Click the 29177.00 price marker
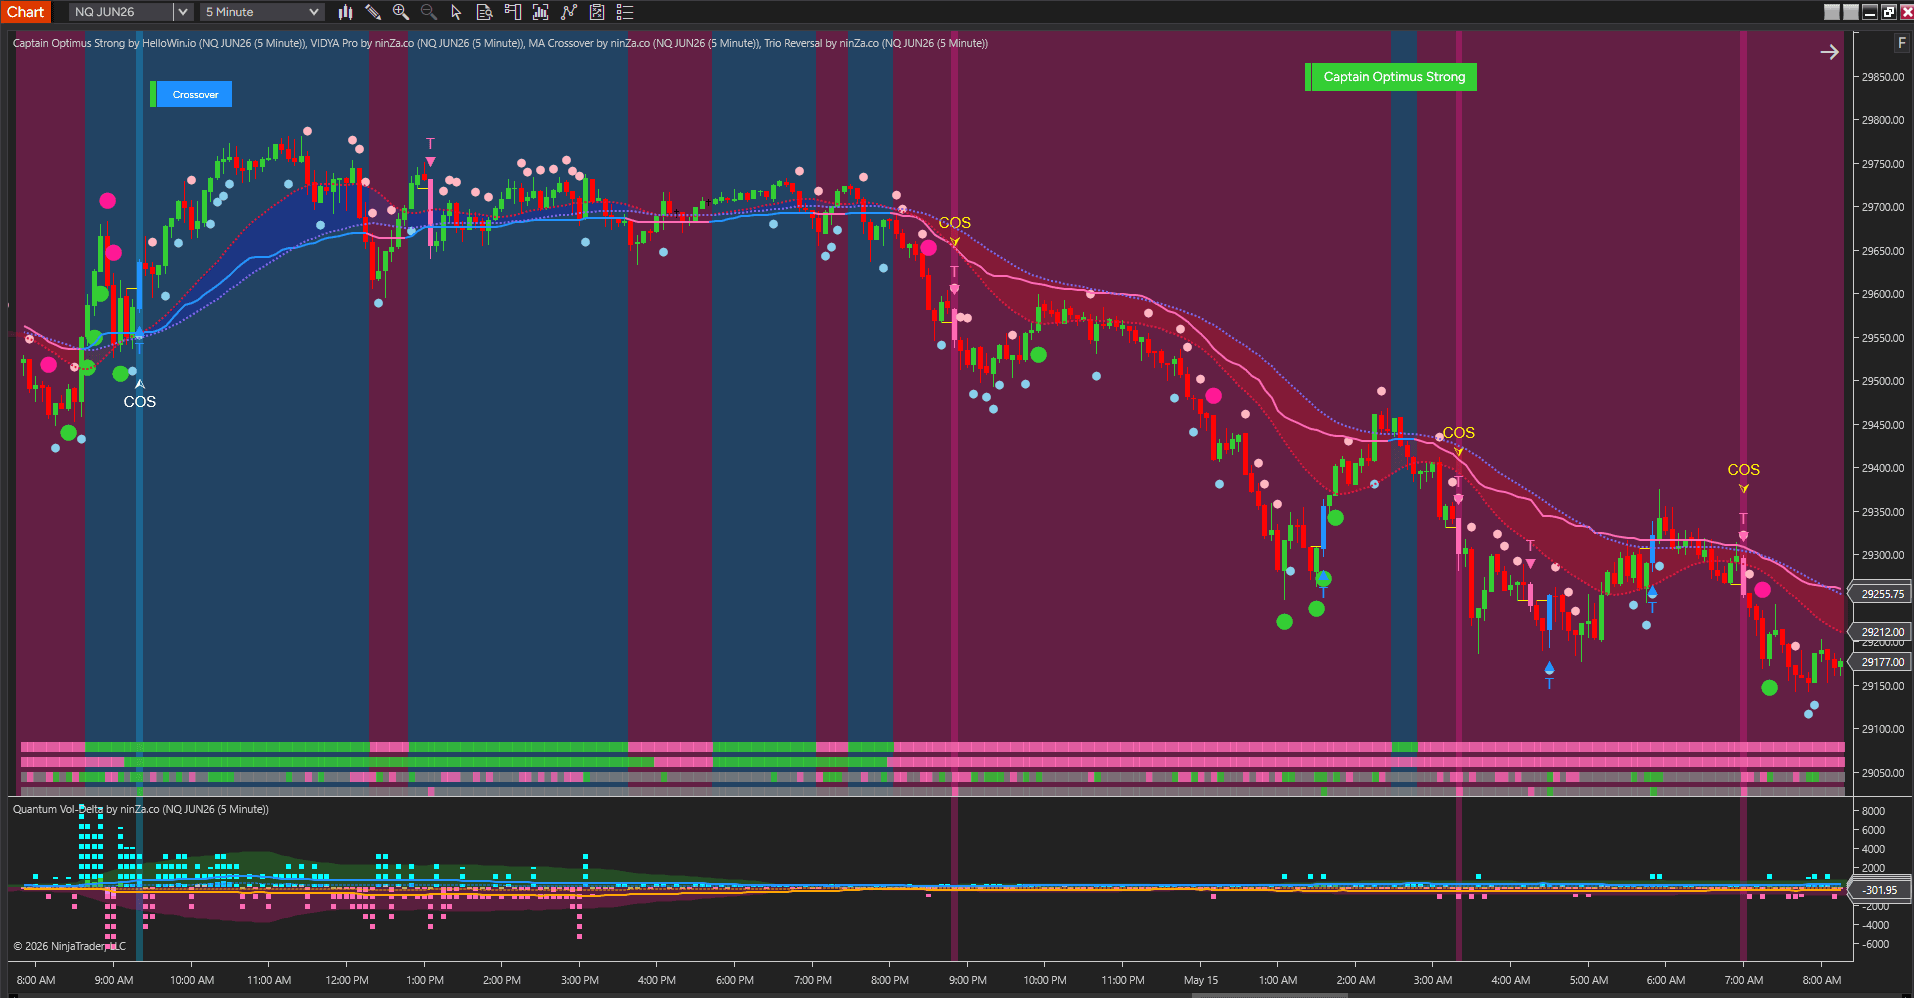The height and width of the screenshot is (998, 1914). pyautogui.click(x=1882, y=662)
